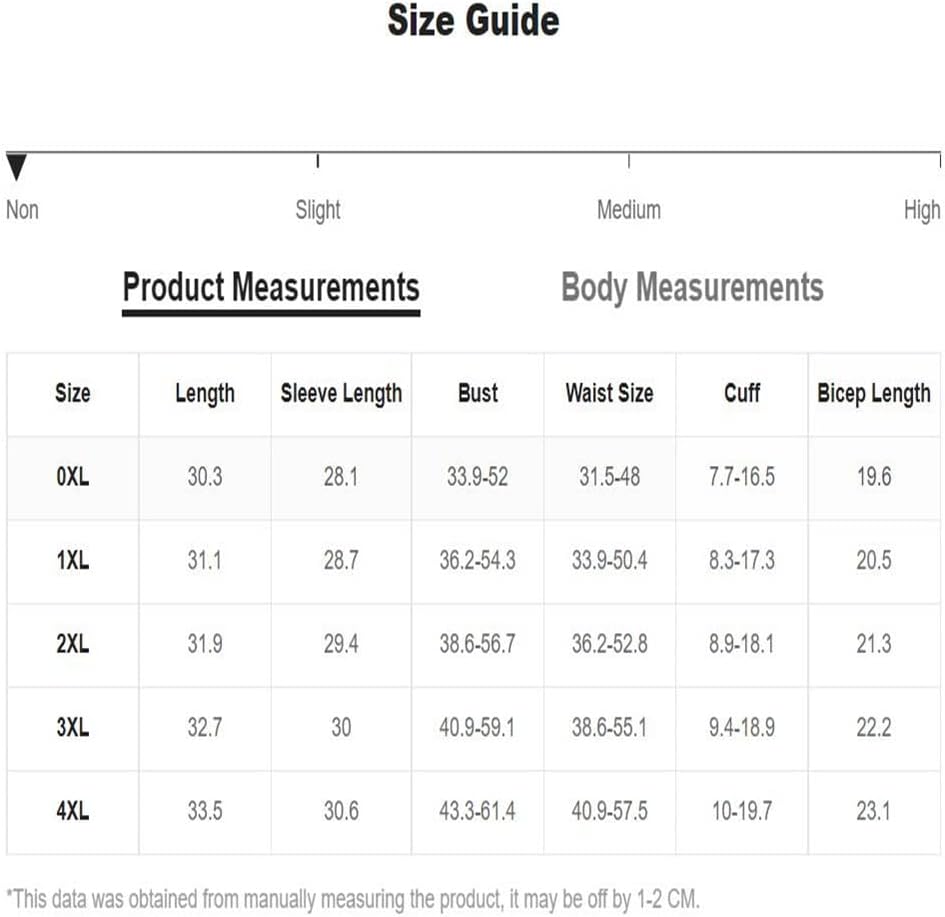Select the 0XL size row
The height and width of the screenshot is (917, 945).
(473, 478)
